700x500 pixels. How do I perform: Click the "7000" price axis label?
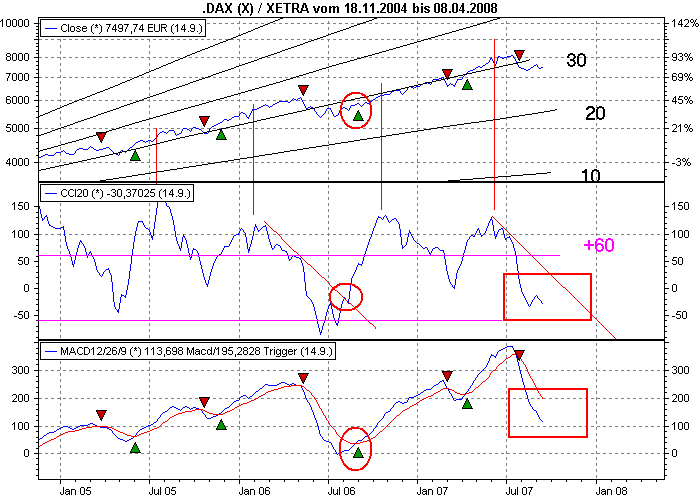pos(17,77)
